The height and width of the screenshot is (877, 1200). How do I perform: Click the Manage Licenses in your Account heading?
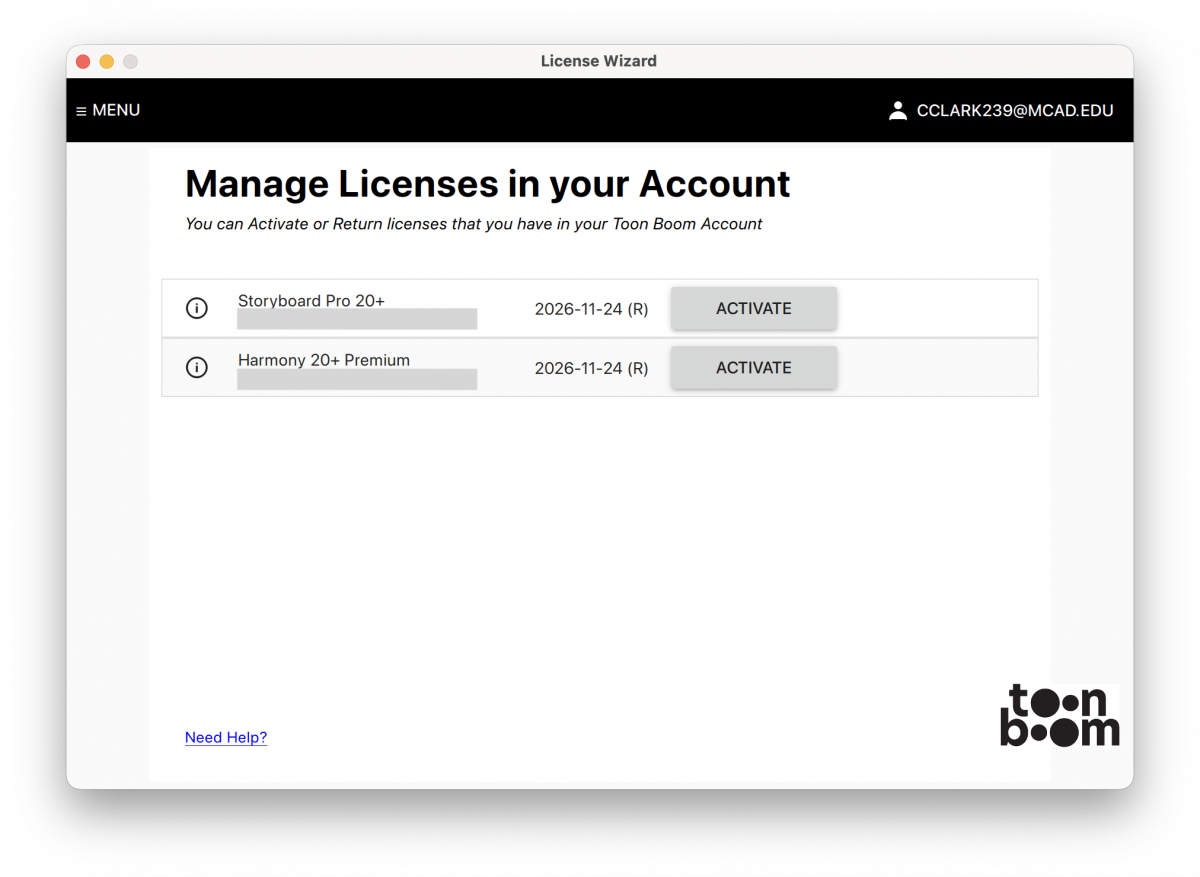[488, 184]
